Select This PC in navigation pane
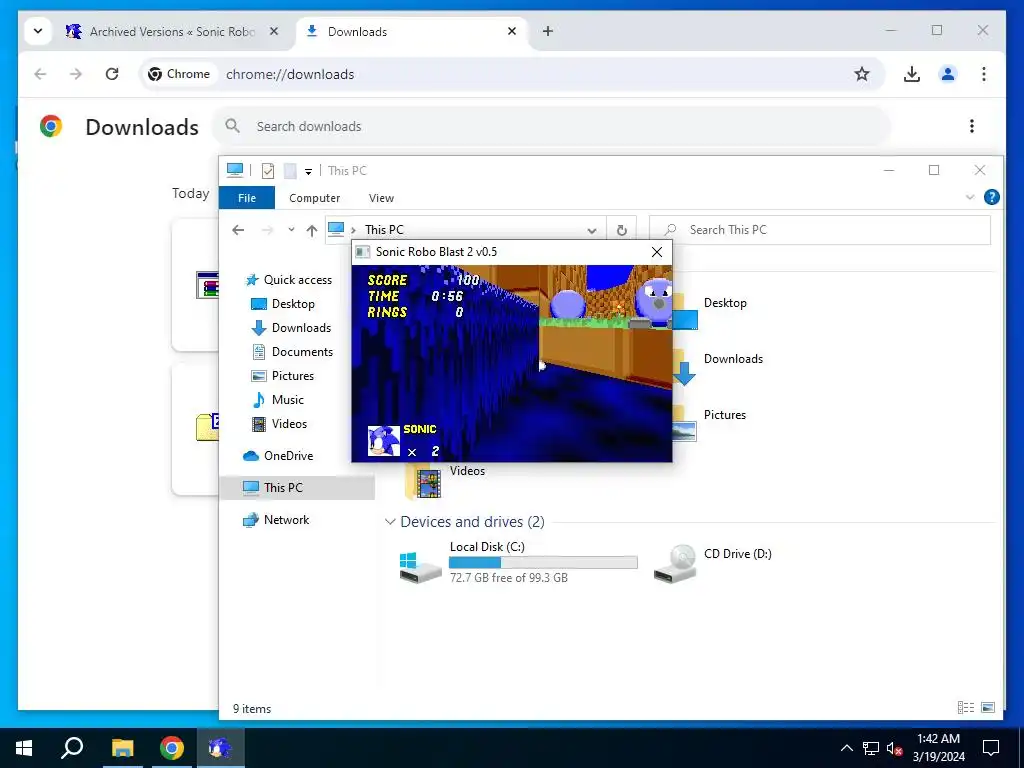Image resolution: width=1024 pixels, height=768 pixels. coord(297,487)
